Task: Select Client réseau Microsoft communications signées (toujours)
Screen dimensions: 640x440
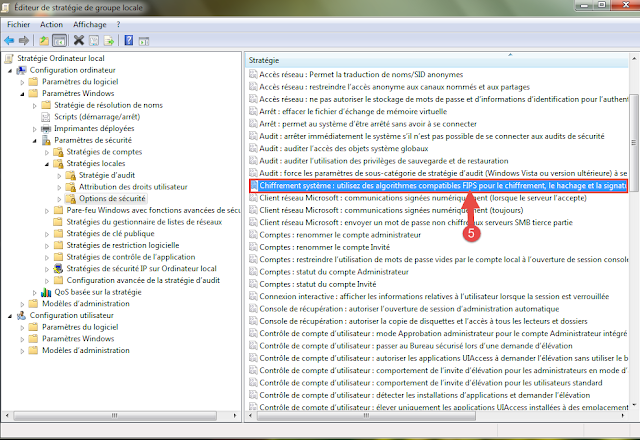Action: [391, 210]
